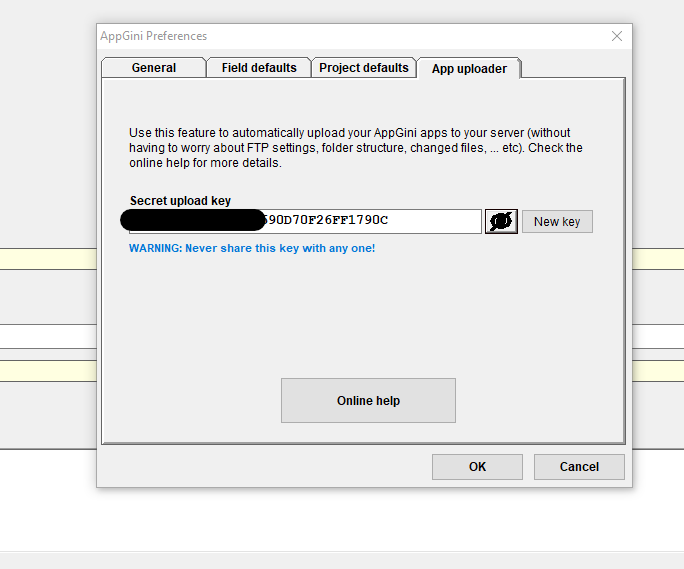Select the App uploader tab
This screenshot has width=684, height=569.
click(x=469, y=69)
